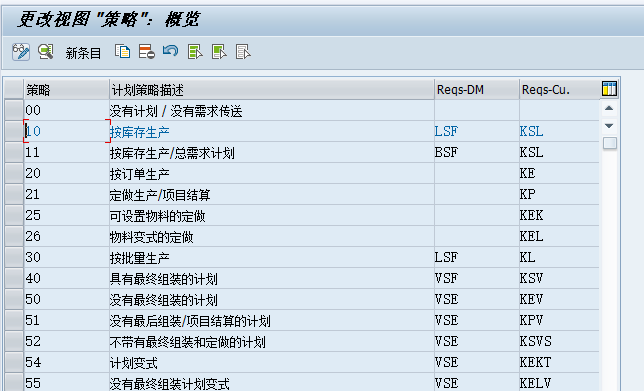The image size is (644, 391).
Task: Select row marker for strategy 54
Action: [14, 362]
